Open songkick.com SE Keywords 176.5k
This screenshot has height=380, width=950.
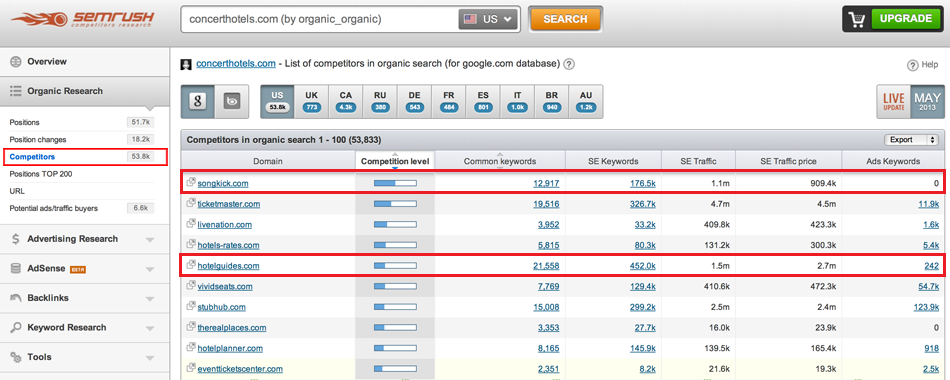(x=643, y=183)
